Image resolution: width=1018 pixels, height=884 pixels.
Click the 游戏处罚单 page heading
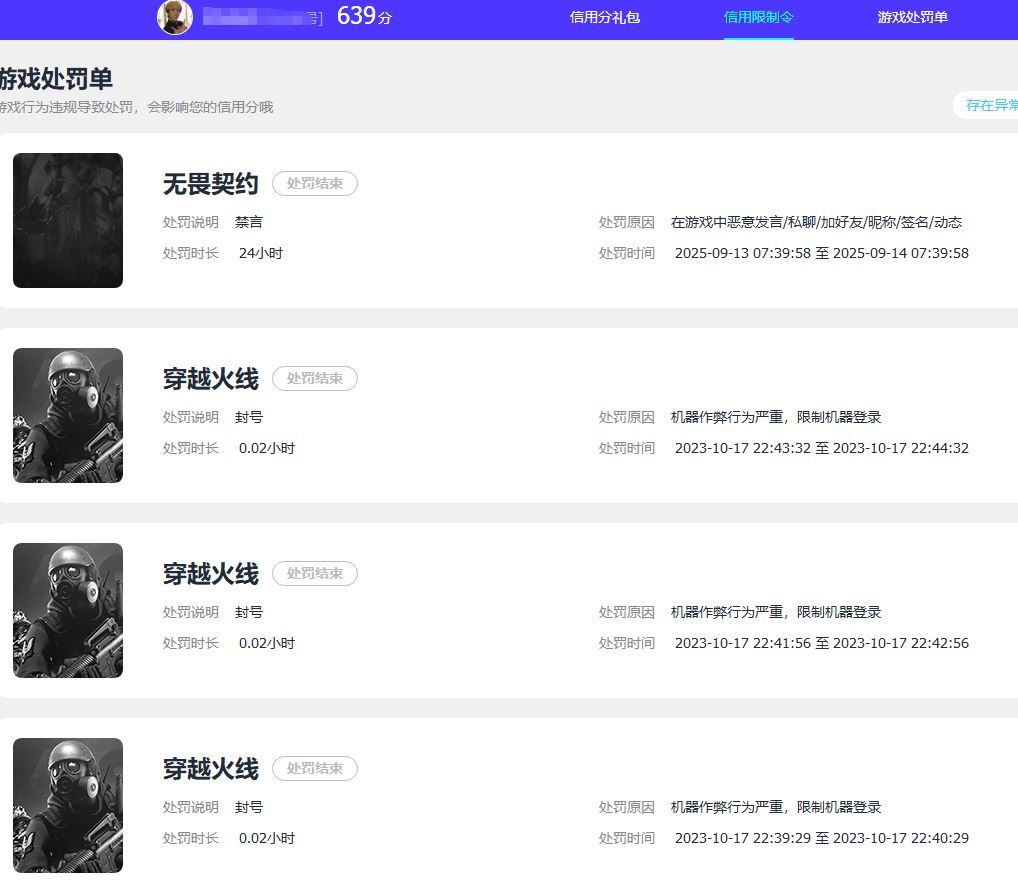coord(56,79)
